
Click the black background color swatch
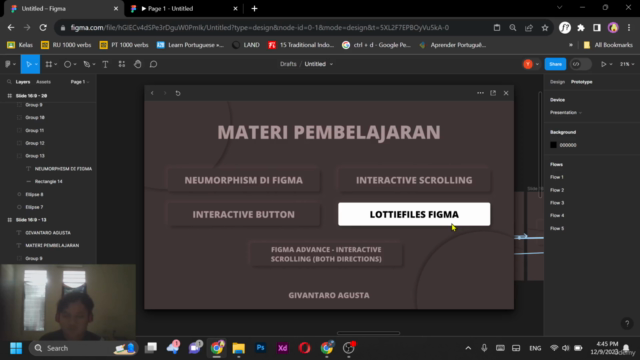(553, 145)
